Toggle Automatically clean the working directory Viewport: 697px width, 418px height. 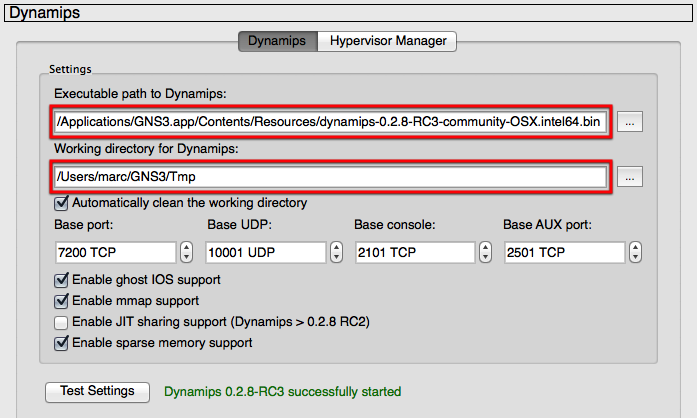coord(61,203)
